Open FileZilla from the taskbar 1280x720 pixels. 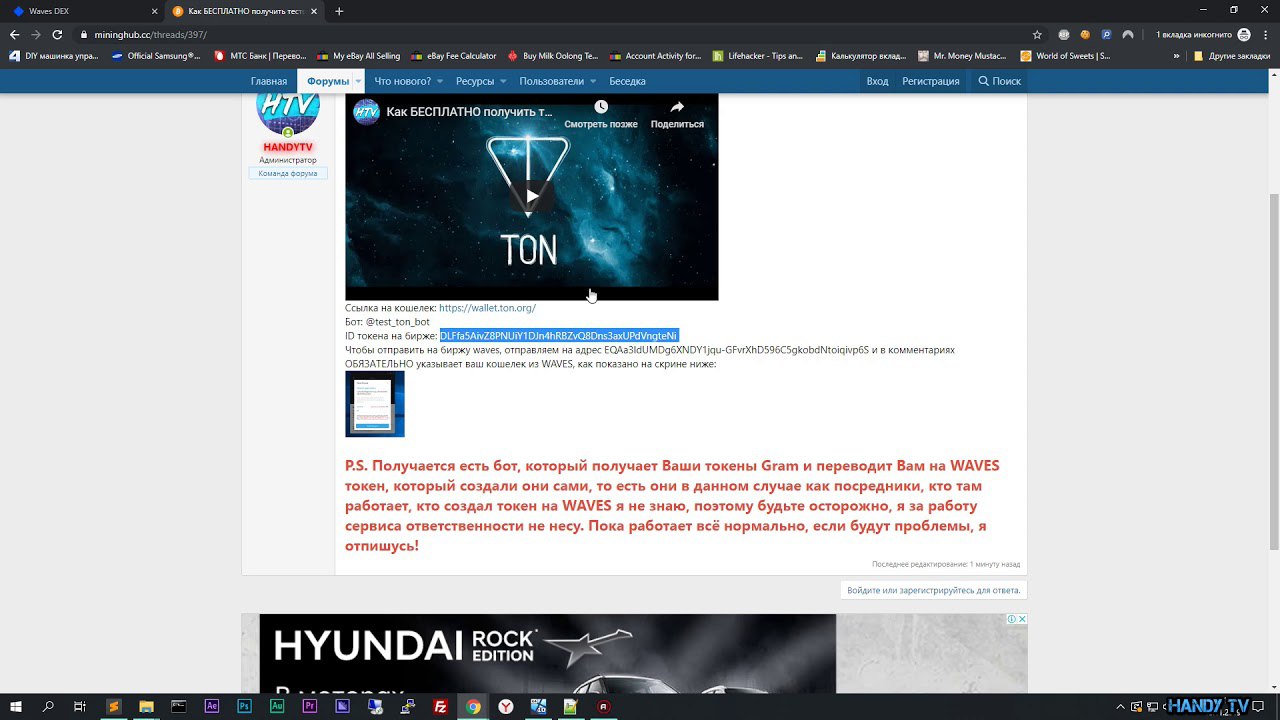tap(440, 706)
